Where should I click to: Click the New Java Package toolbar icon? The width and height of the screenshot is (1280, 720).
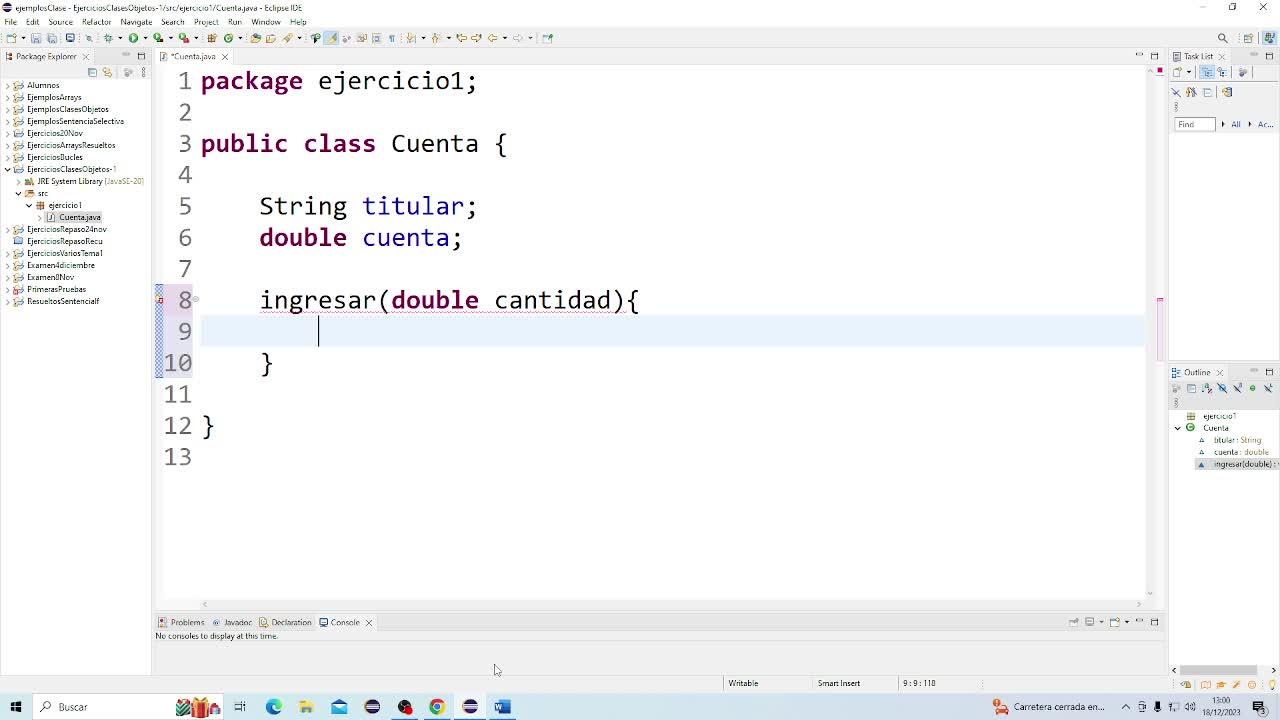[212, 38]
